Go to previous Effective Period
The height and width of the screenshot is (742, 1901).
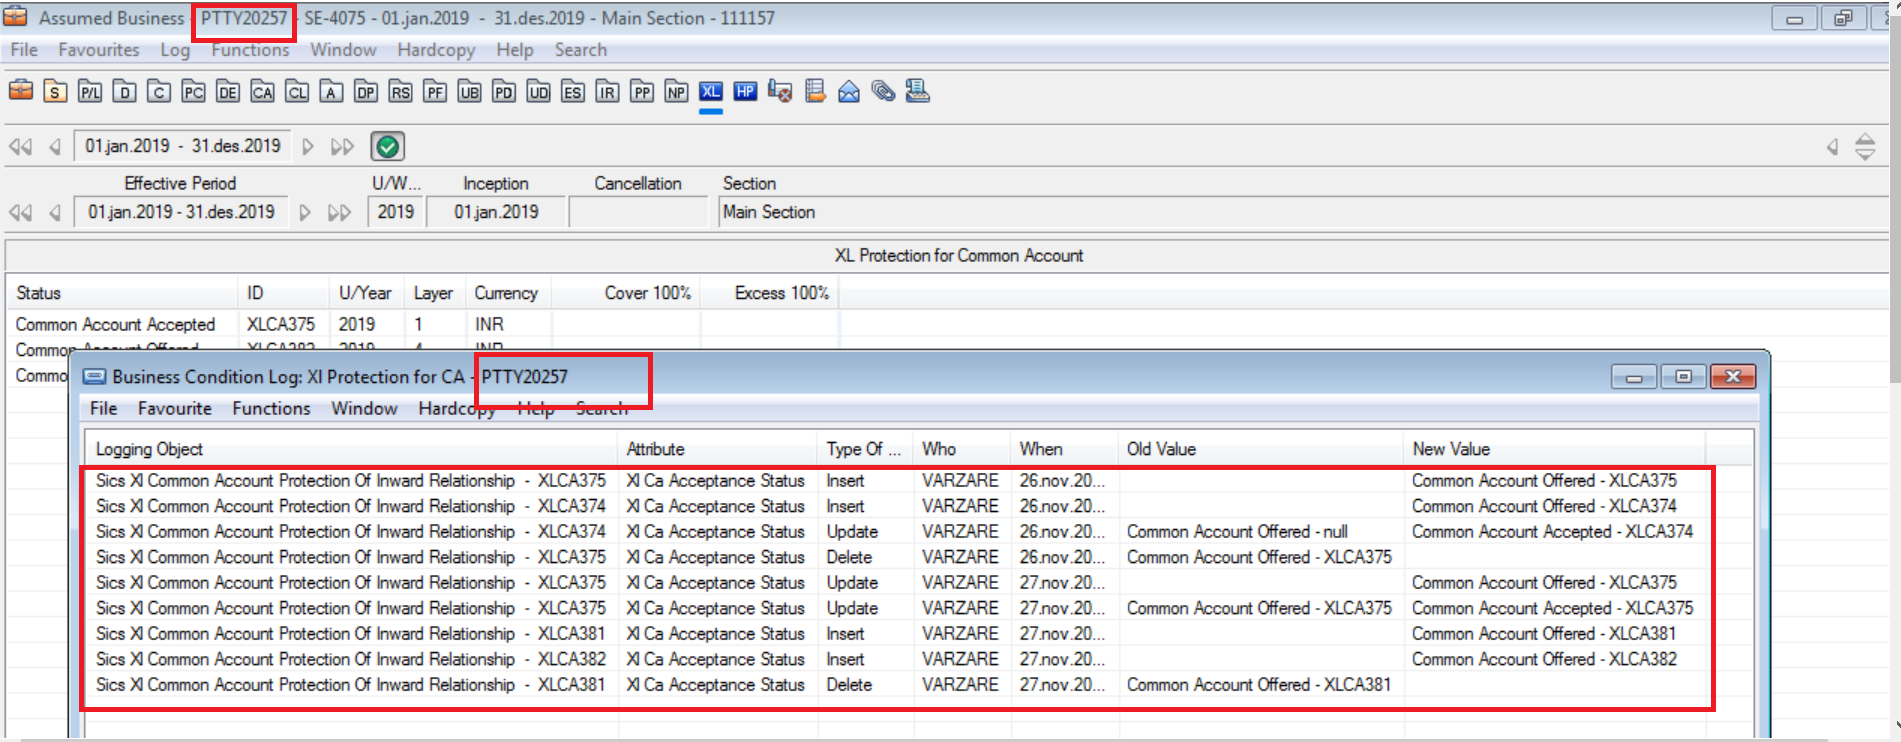pyautogui.click(x=55, y=213)
